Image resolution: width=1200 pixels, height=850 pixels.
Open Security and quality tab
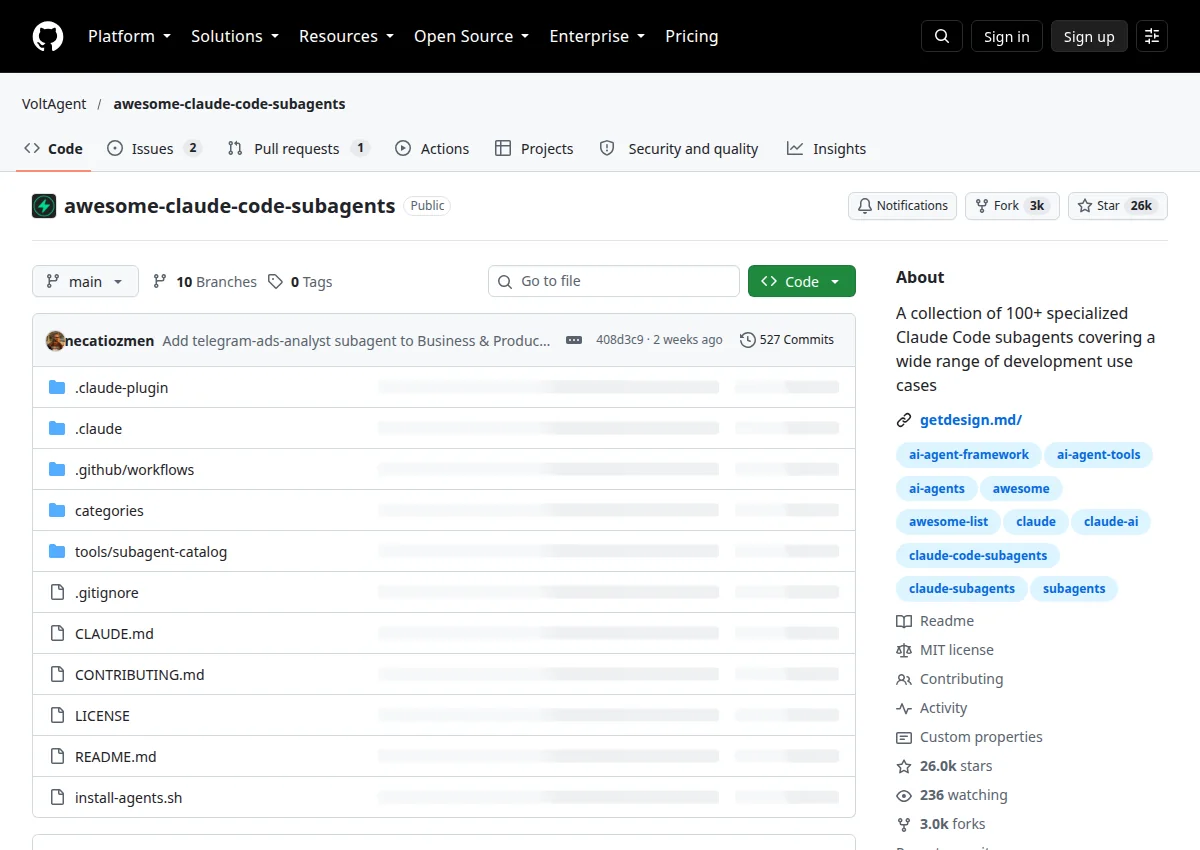[678, 148]
